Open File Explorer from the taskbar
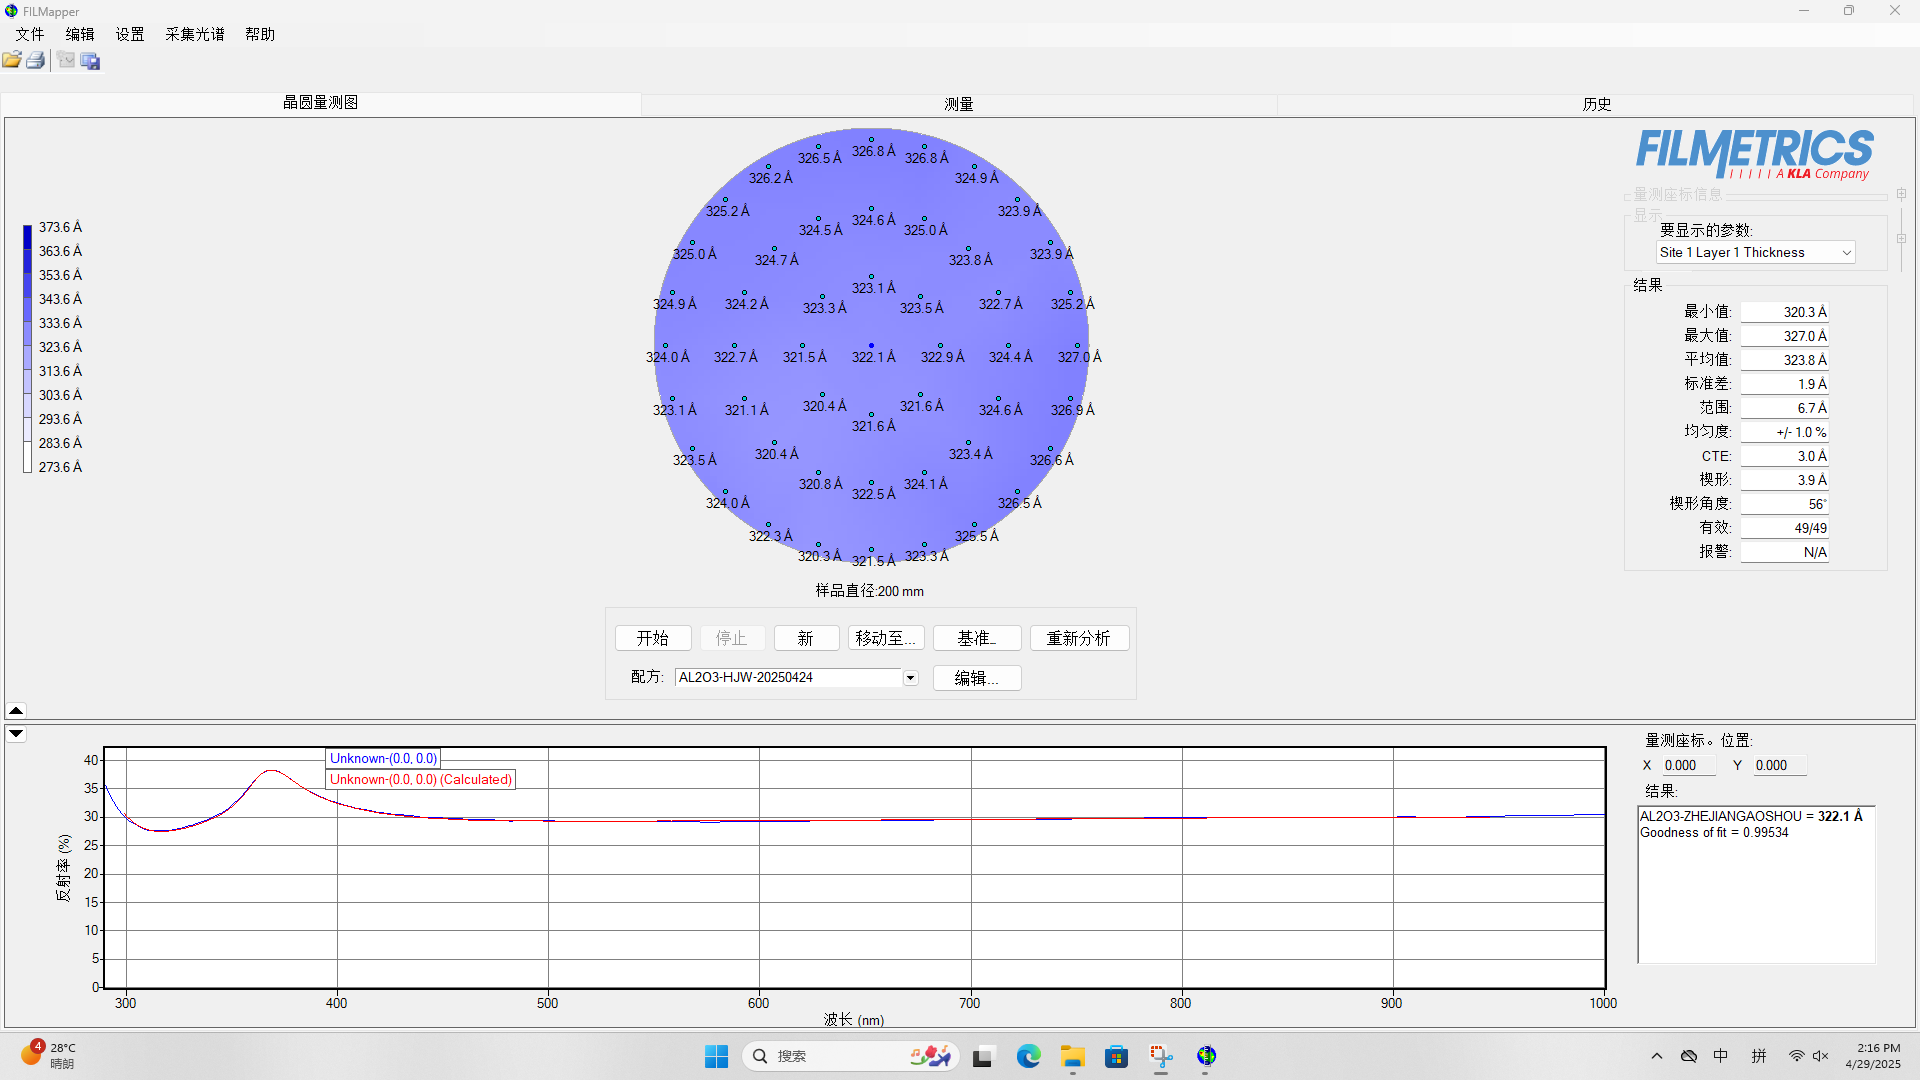This screenshot has width=1920, height=1080. (1073, 1056)
